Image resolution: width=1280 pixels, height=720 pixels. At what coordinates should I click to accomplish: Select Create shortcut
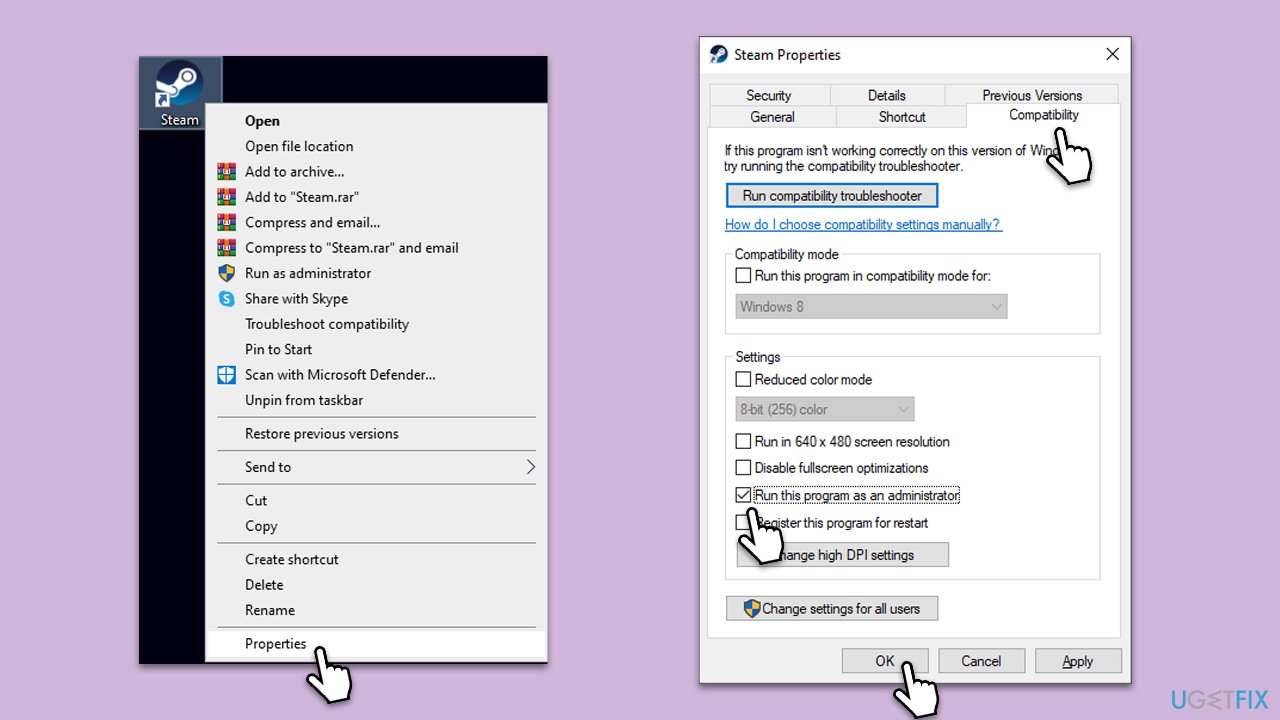point(376,560)
